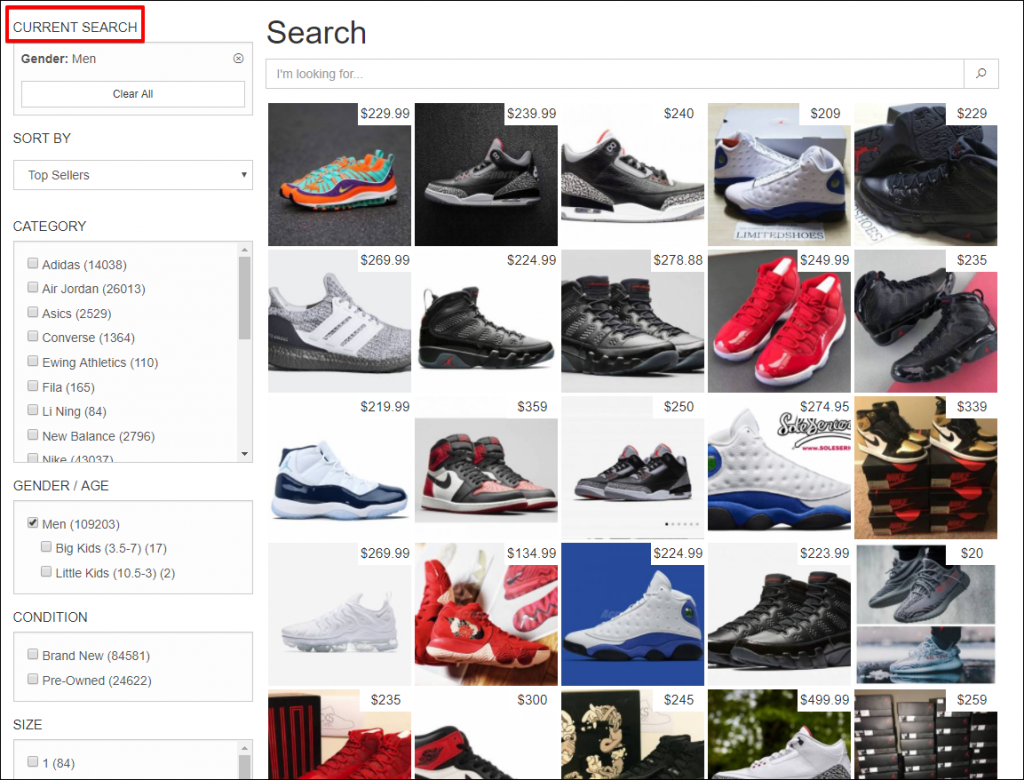Open the $20 grey Yeezy listing
Viewport: 1024px width, 780px height.
pos(926,614)
